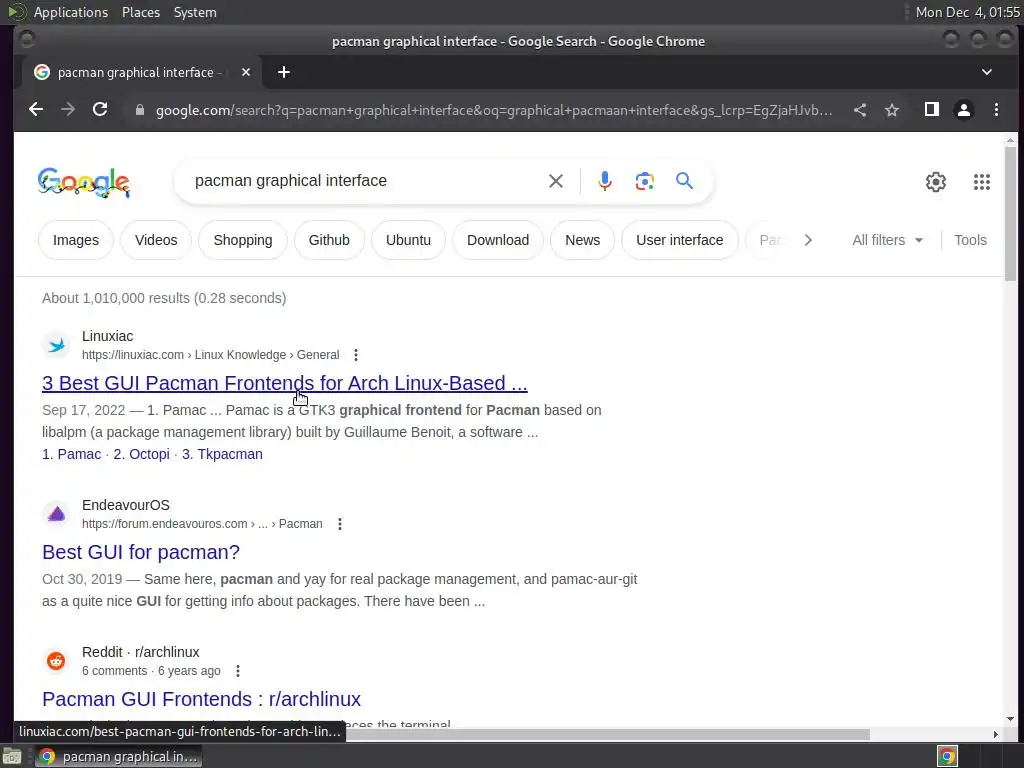The height and width of the screenshot is (768, 1024).
Task: Show more filter chips with the right chevron
Action: 808,240
